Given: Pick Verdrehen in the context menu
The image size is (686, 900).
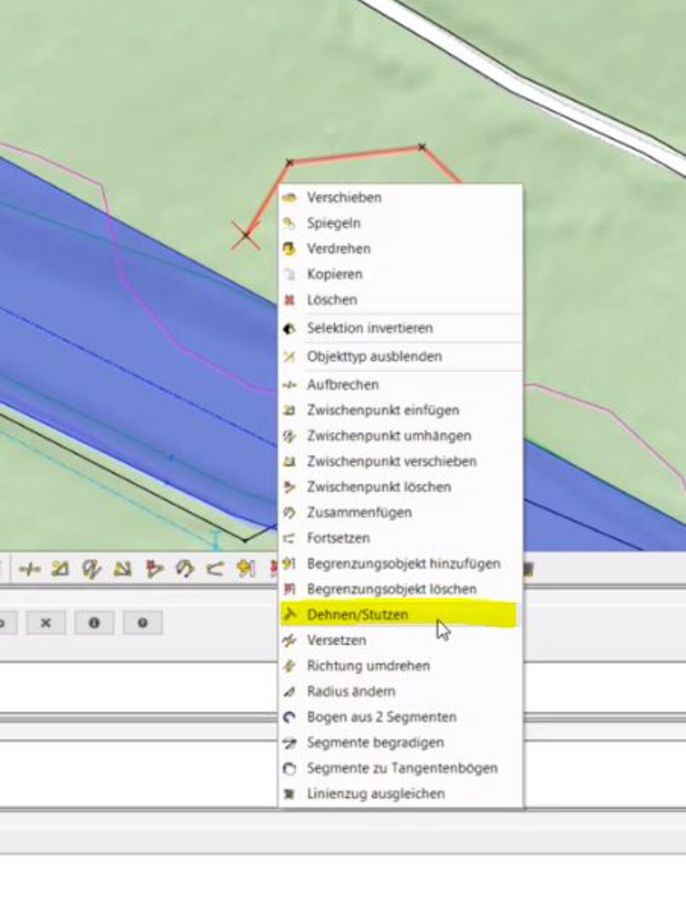Looking at the screenshot, I should coord(401,249).
